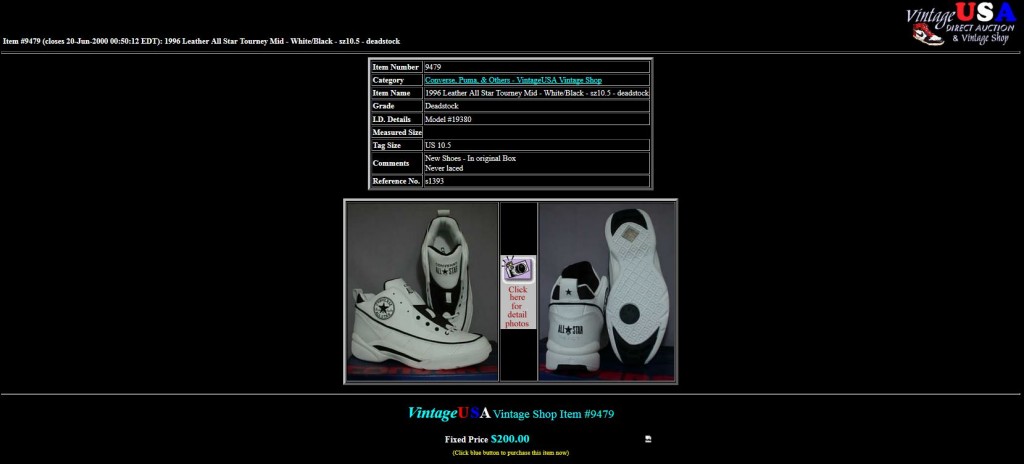Click the colorful VintageUSA text above the price
The height and width of the screenshot is (464, 1024).
pos(449,414)
